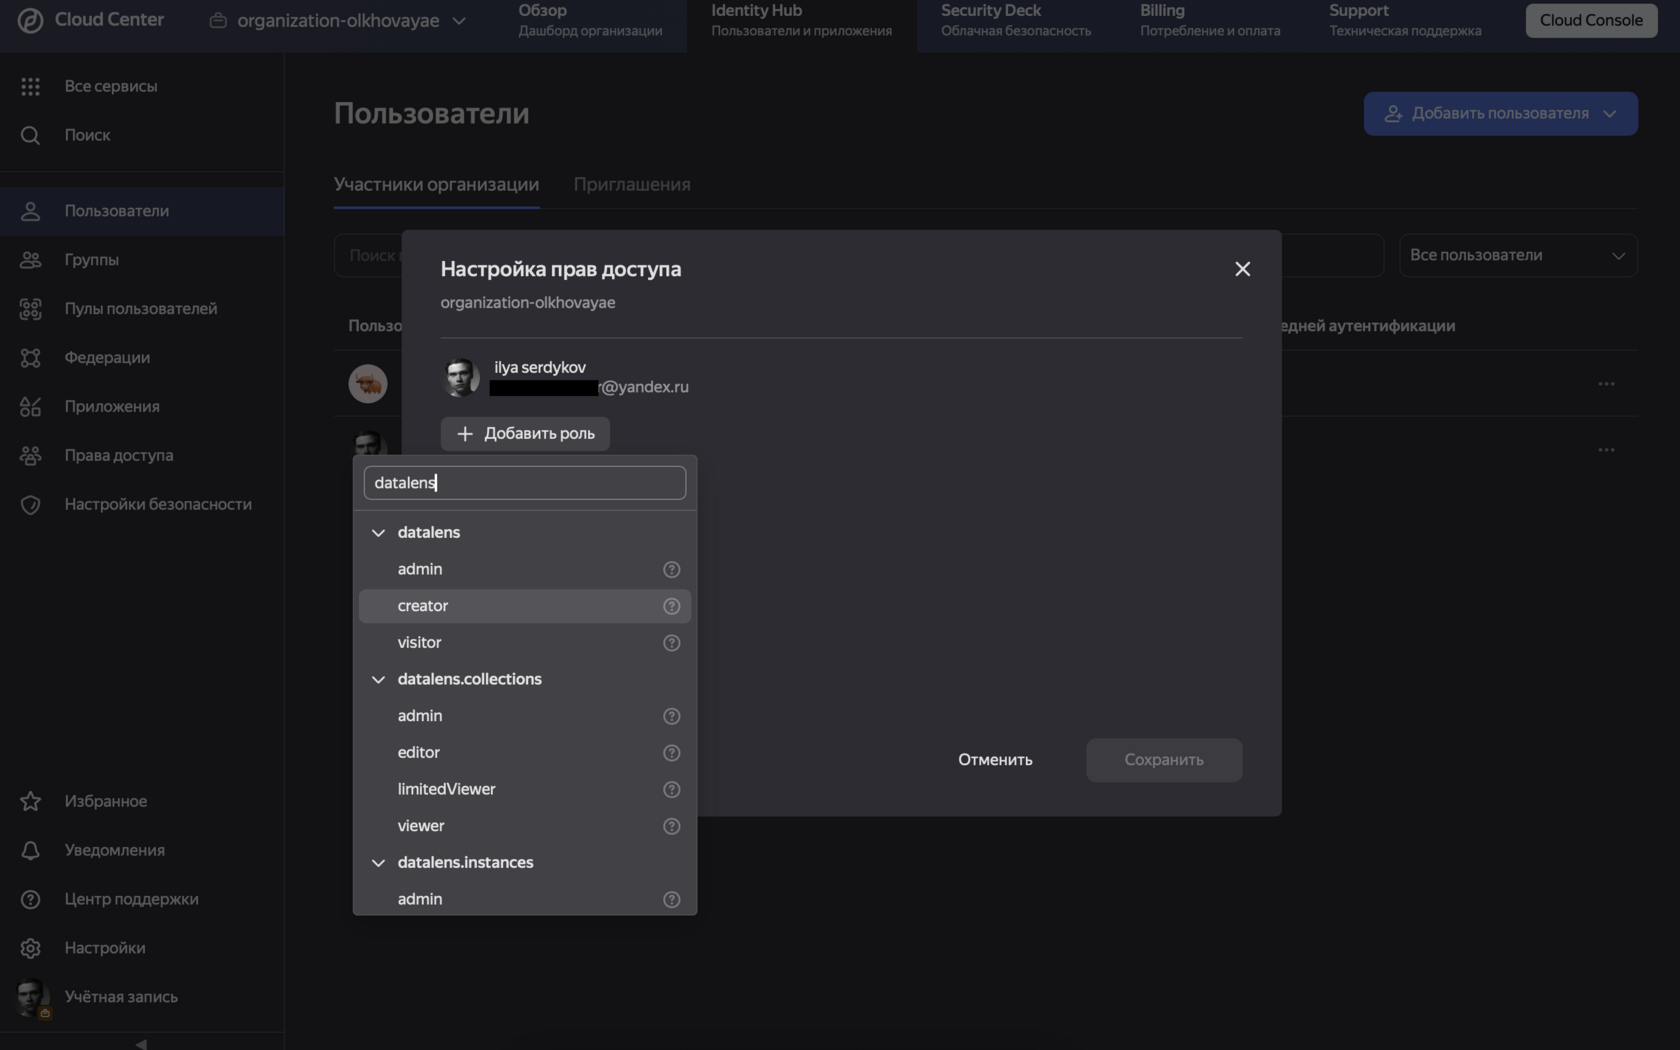The image size is (1680, 1050).
Task: Show help for datalens creator role
Action: pyautogui.click(x=672, y=607)
